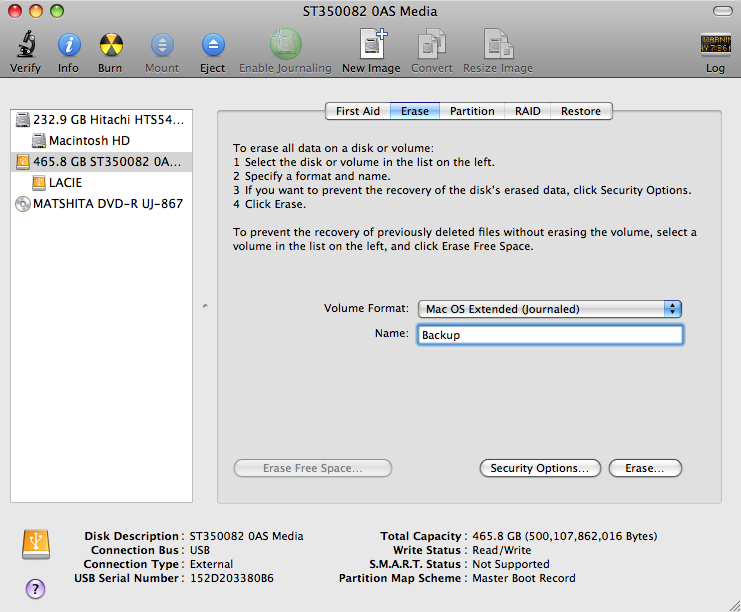Click the sidebar splitter handle dot
The image size is (741, 612).
click(x=205, y=306)
